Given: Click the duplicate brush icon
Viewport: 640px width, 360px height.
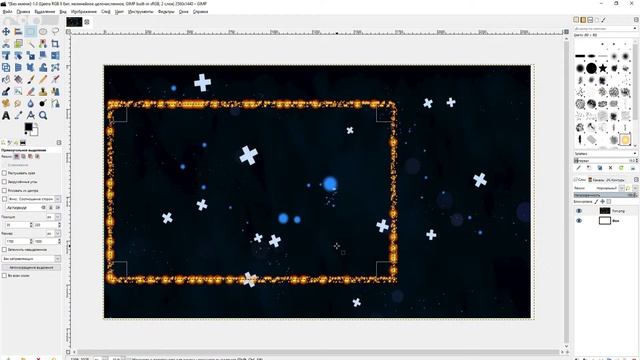Looking at the screenshot, I should (600, 168).
